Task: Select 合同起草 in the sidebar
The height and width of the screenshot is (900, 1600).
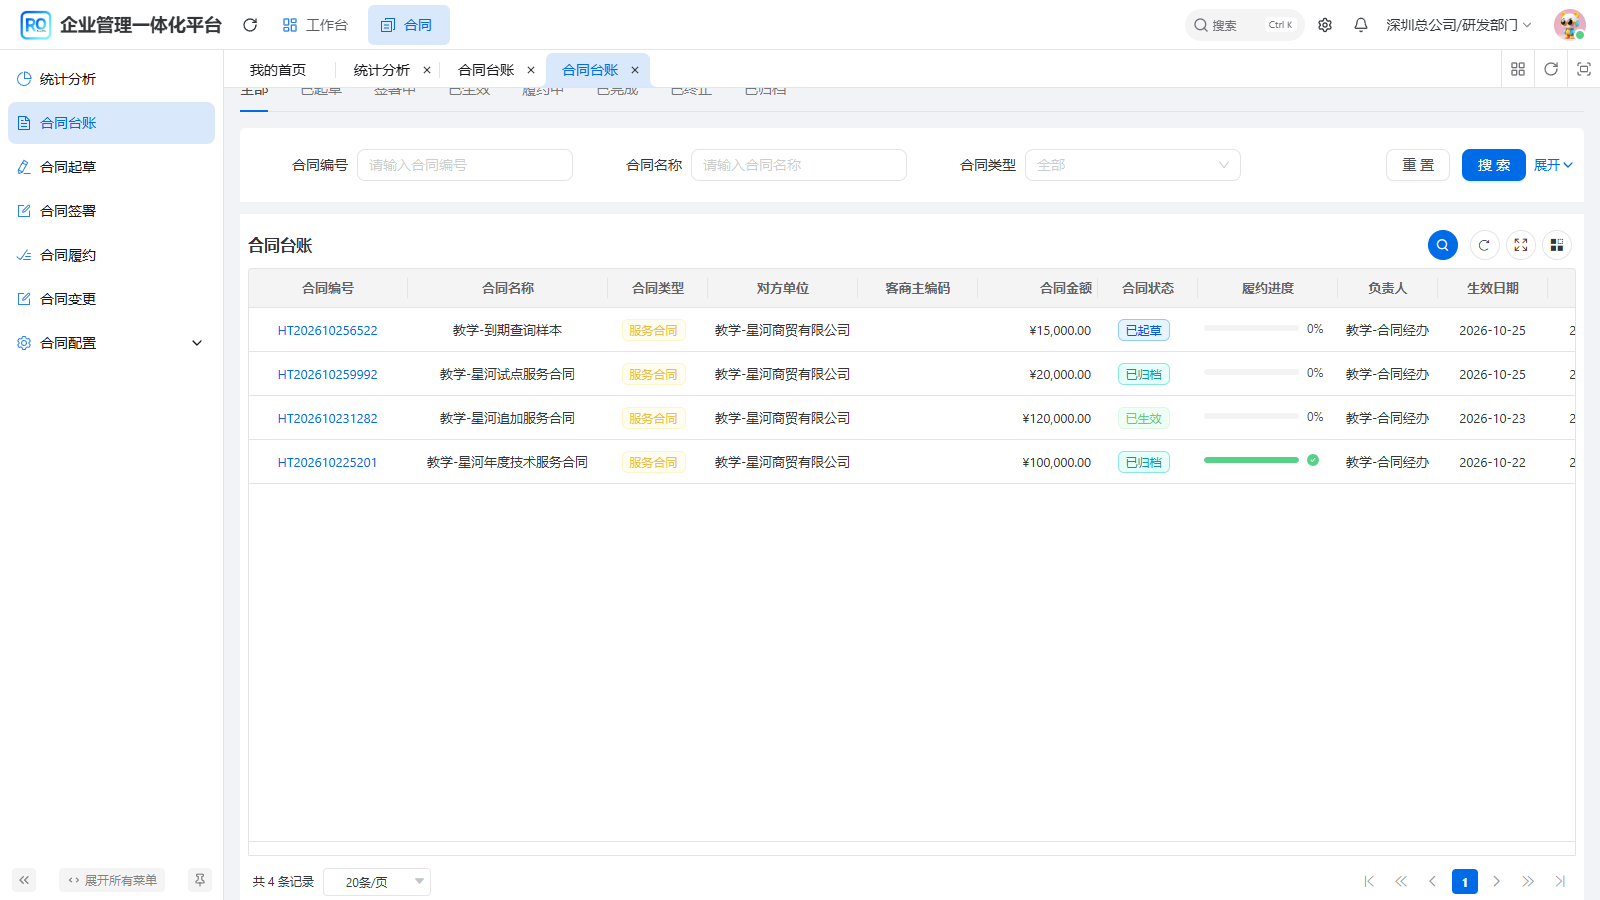Action: (x=111, y=167)
